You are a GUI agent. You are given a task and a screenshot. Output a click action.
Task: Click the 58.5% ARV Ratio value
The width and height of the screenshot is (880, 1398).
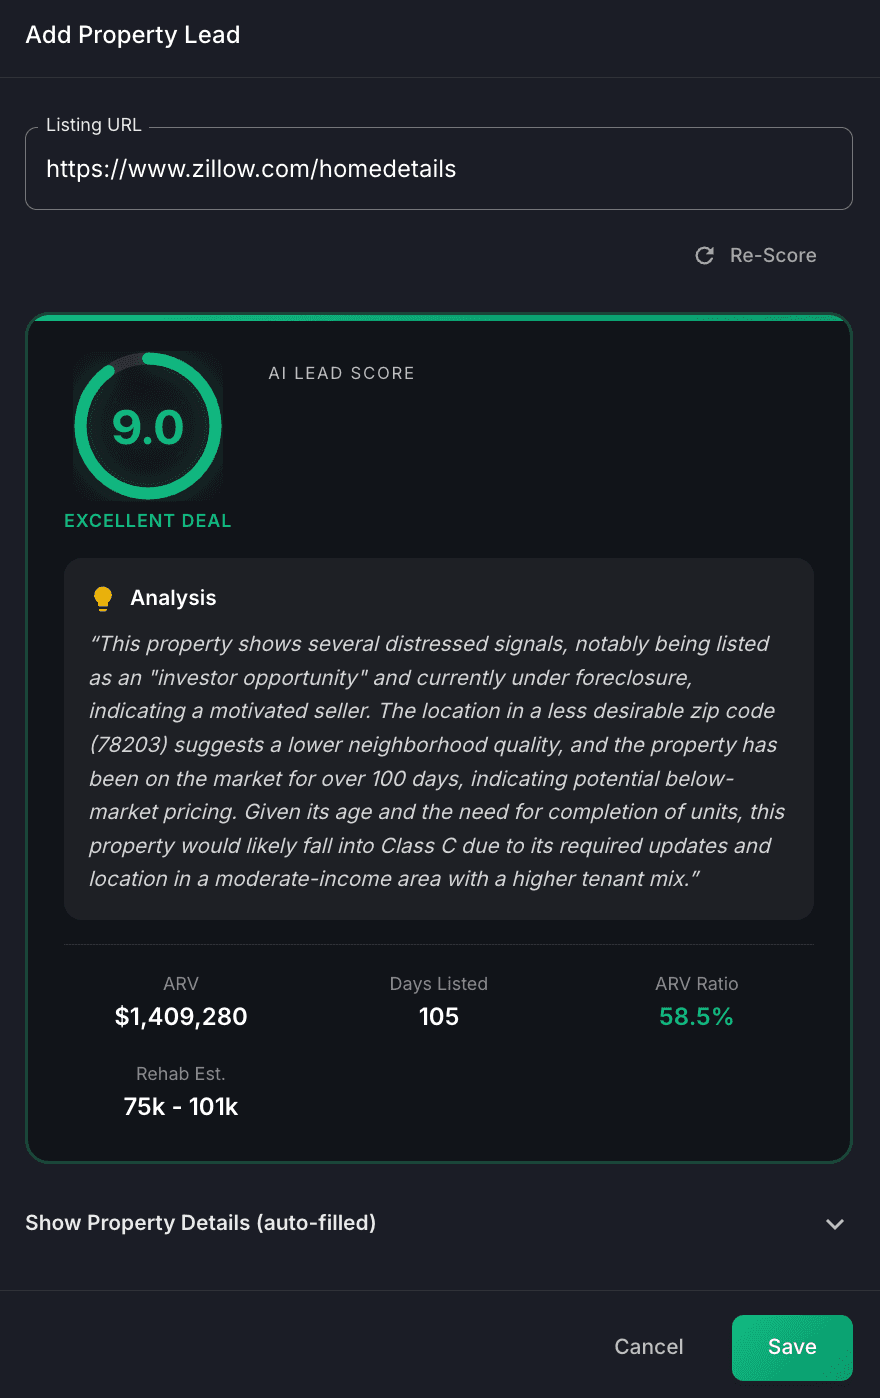[x=696, y=1016]
